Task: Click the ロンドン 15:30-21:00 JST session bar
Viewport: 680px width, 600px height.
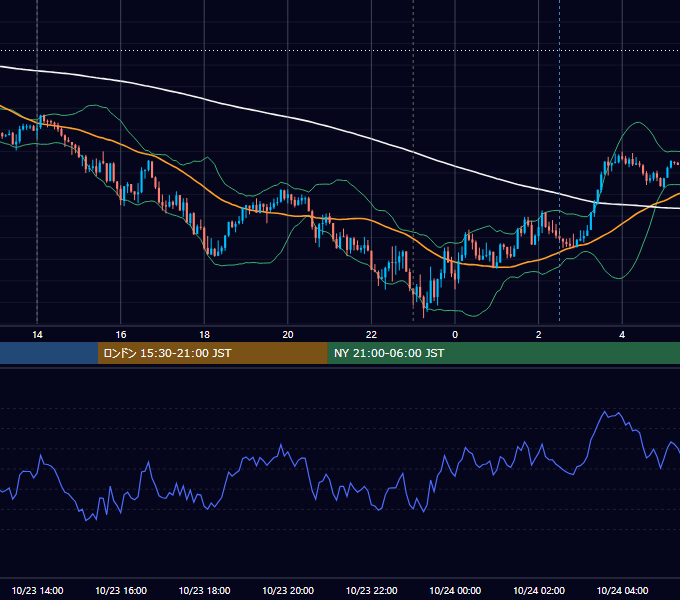Action: (212, 353)
